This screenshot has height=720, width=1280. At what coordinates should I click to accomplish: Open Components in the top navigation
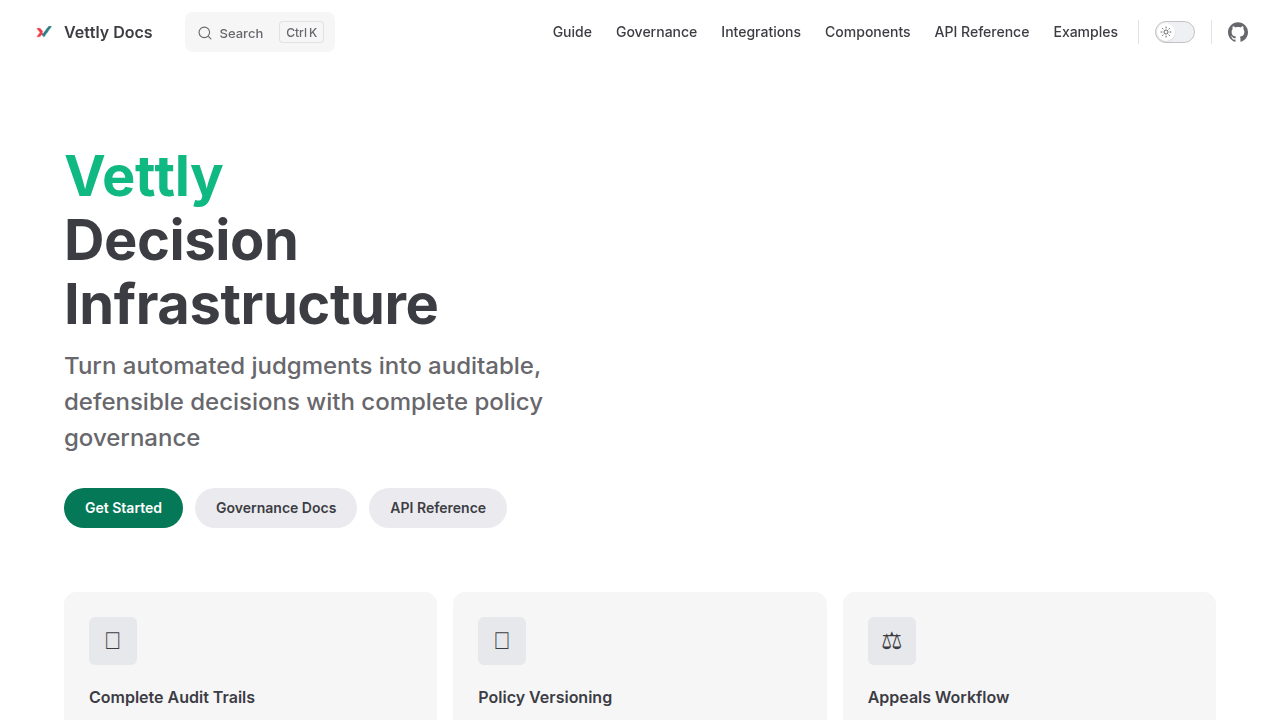pyautogui.click(x=868, y=32)
